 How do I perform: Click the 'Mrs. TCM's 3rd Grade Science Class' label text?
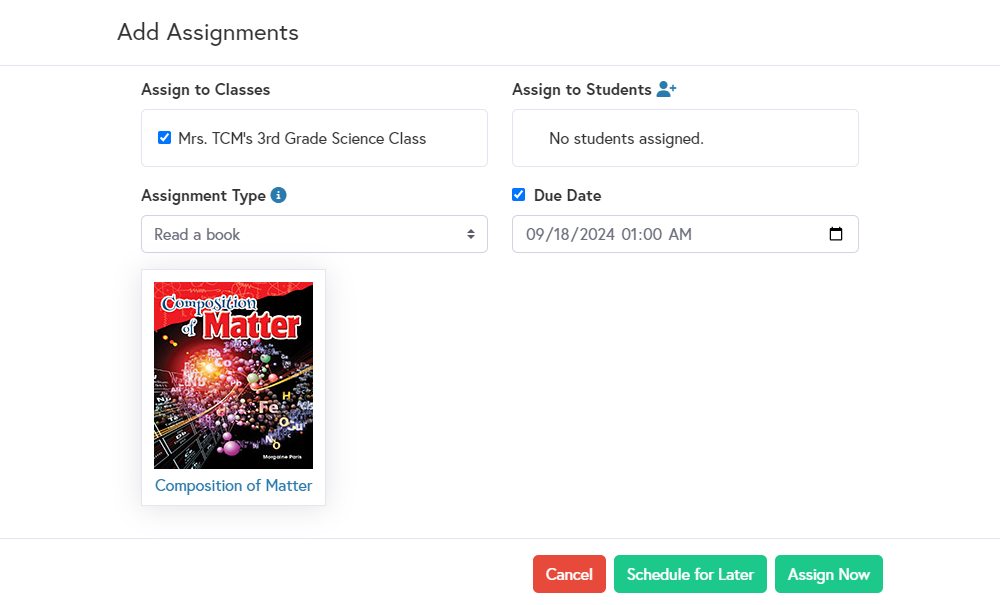click(x=302, y=138)
